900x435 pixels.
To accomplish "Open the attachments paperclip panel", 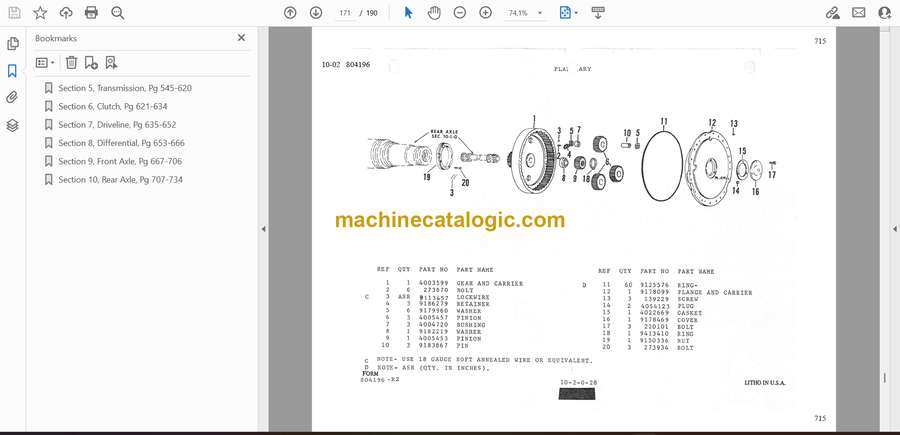I will [13, 98].
